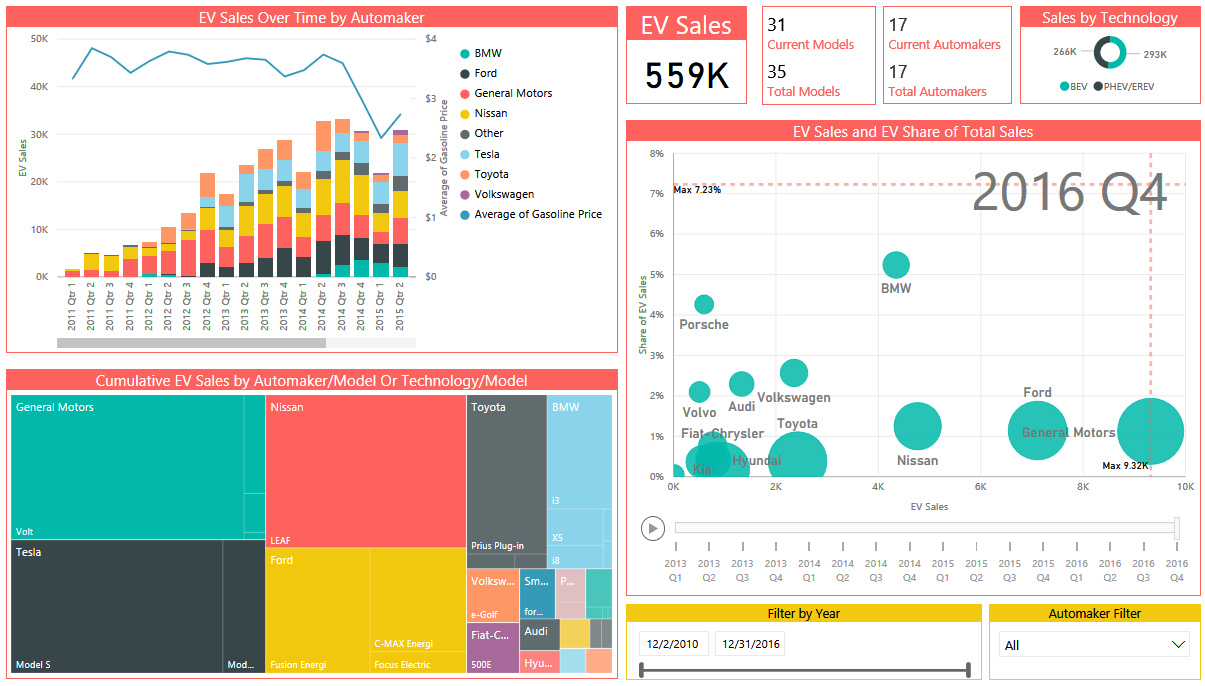The image size is (1205, 686).
Task: Select the C-MAX Energi tile
Action: click(418, 599)
